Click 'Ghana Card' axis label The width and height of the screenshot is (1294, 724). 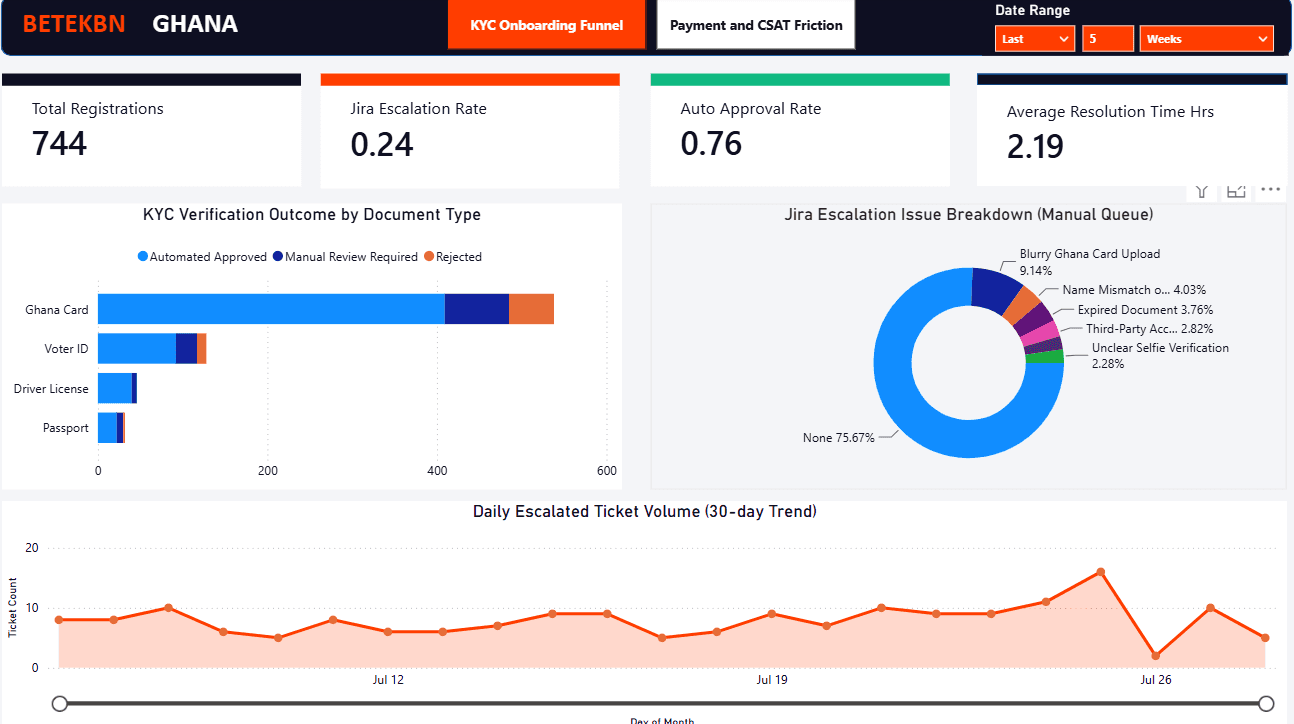coord(57,310)
